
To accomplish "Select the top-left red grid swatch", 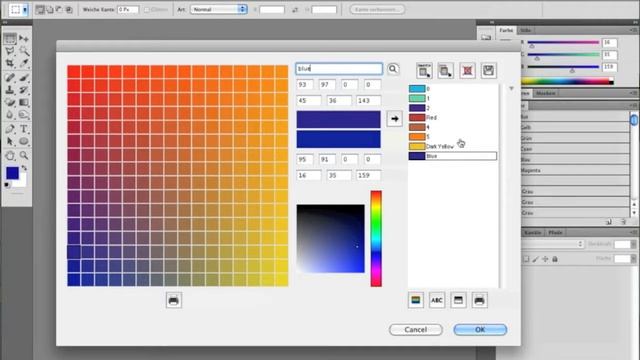I will pyautogui.click(x=74, y=71).
